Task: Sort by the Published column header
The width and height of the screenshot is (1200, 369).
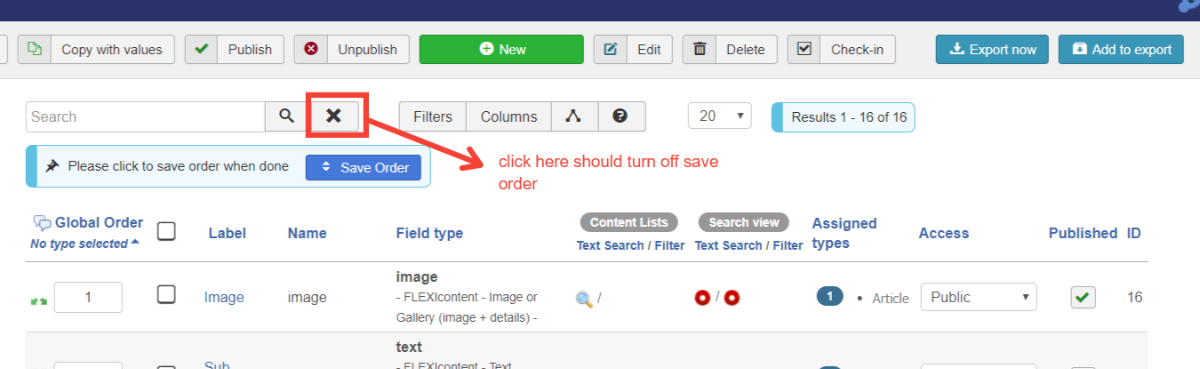Action: pyautogui.click(x=1082, y=233)
